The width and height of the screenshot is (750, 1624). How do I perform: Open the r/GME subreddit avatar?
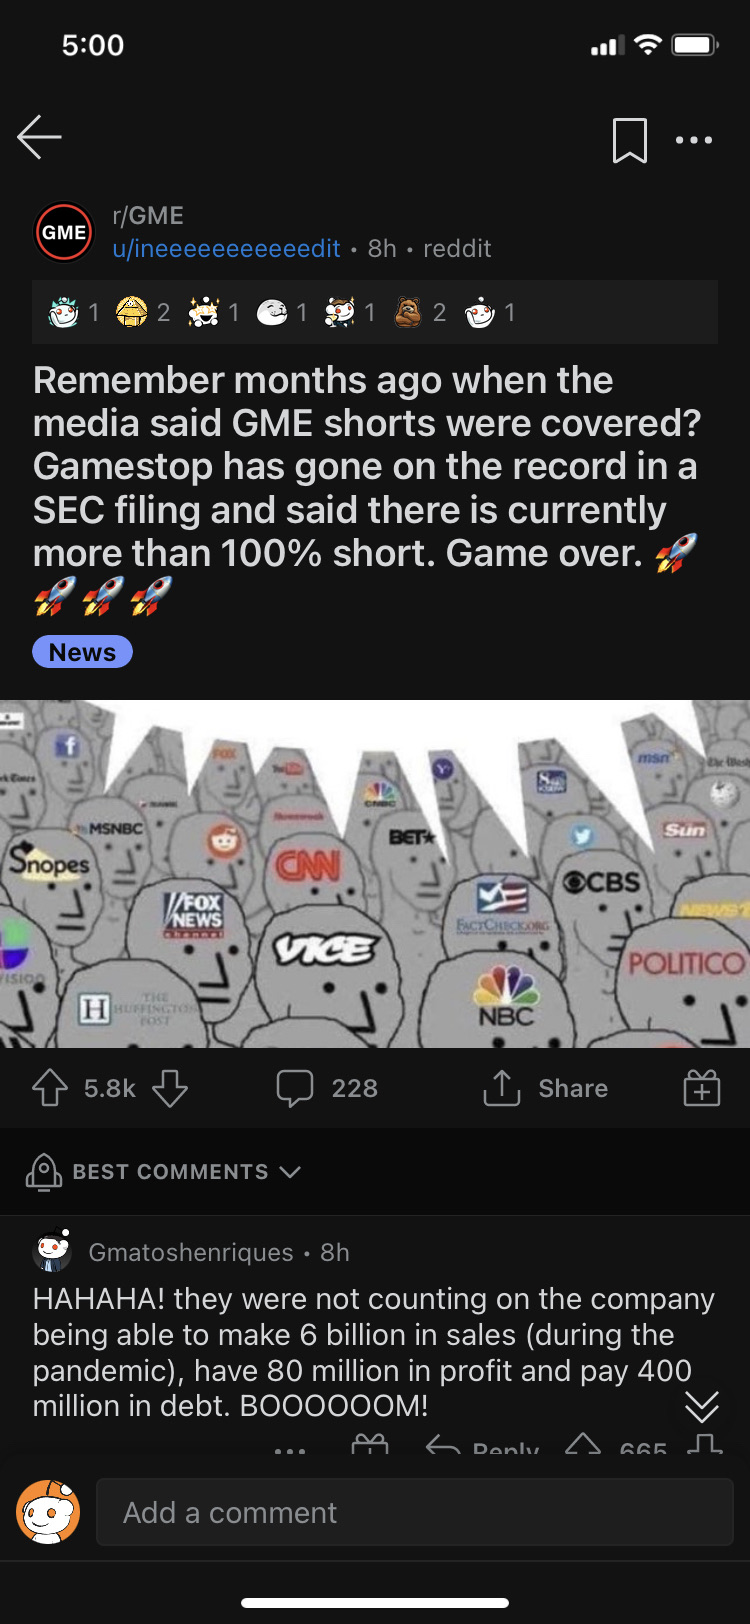pyautogui.click(x=64, y=232)
